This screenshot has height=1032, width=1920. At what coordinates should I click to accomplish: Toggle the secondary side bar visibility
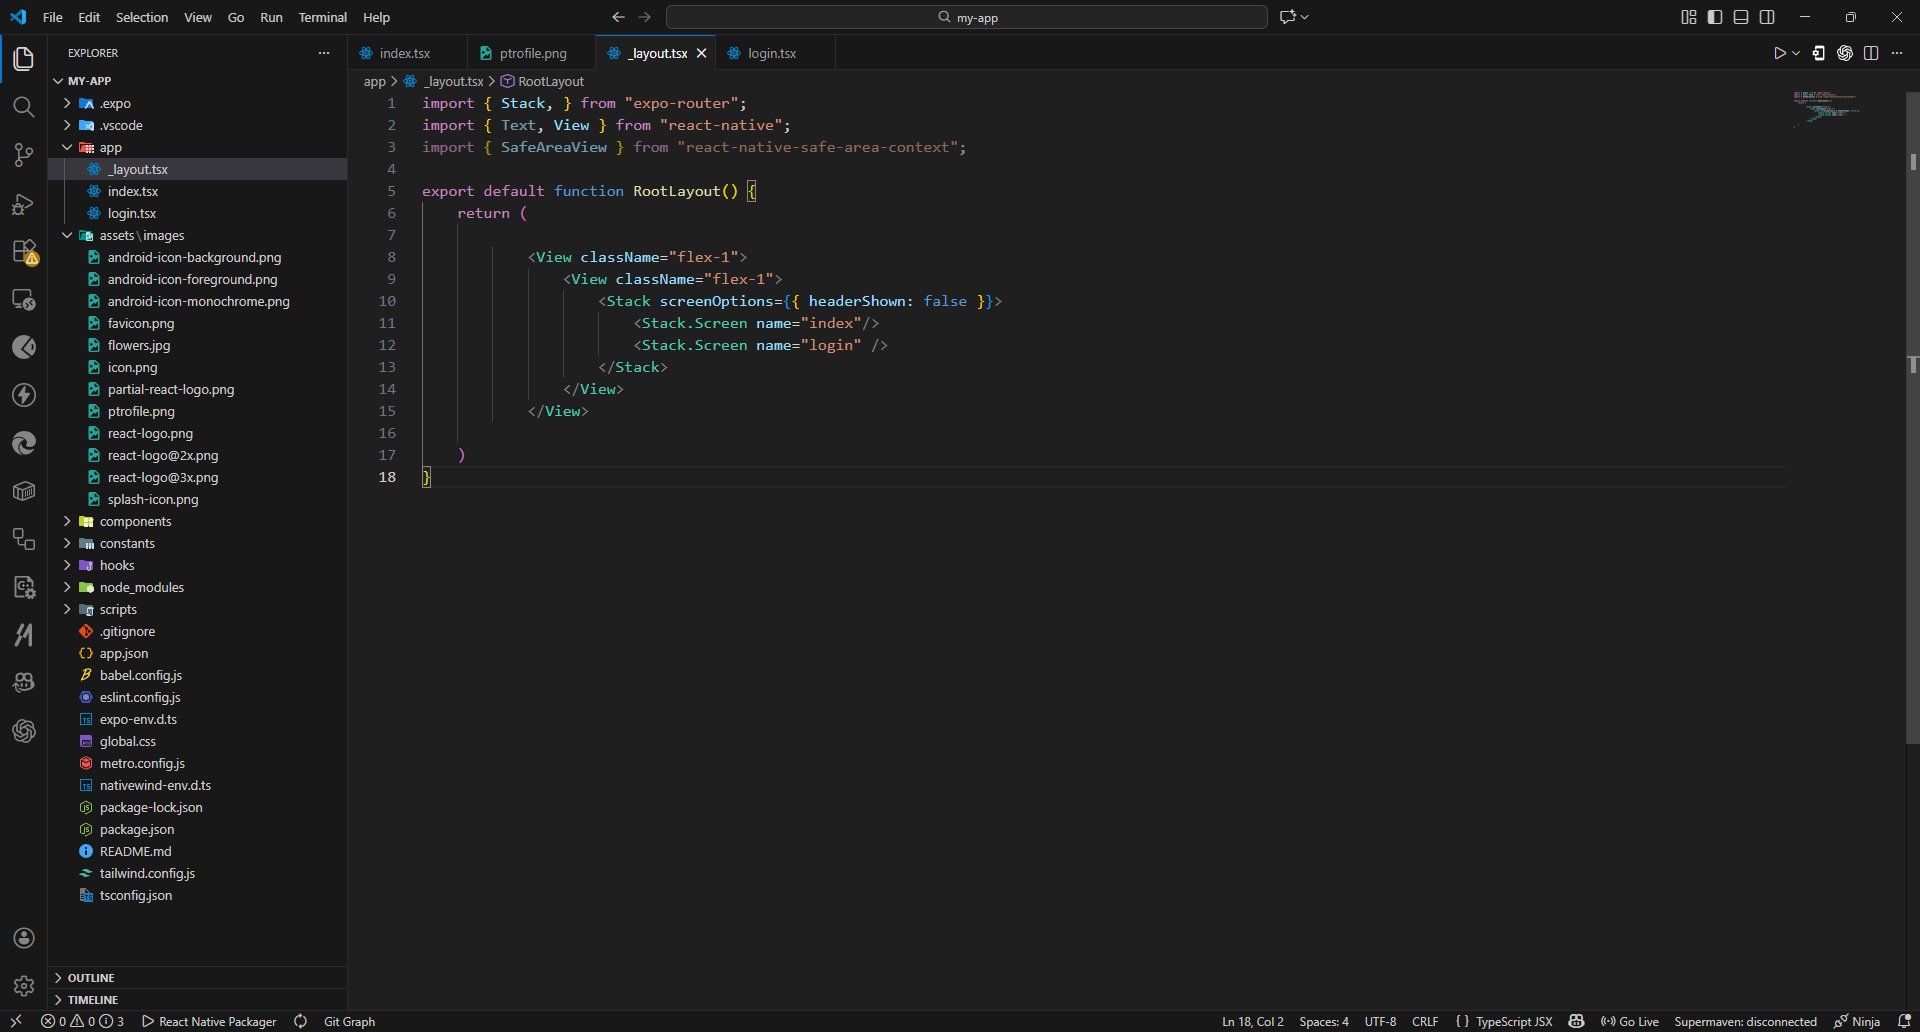click(1767, 17)
